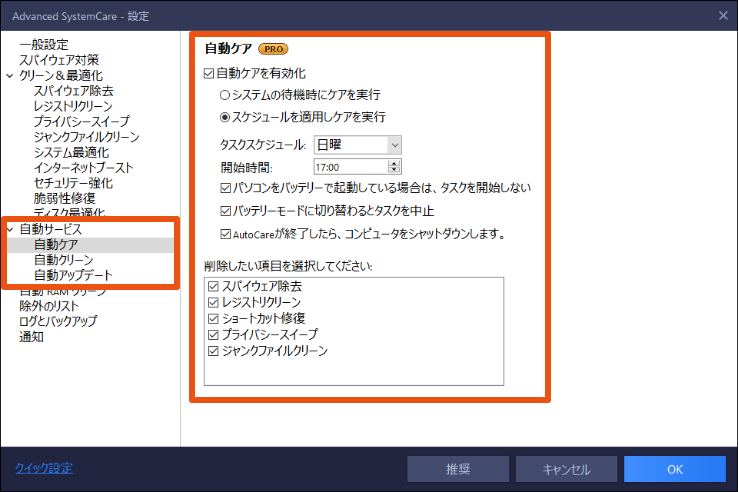Uncheck レジストリクリーン in the item list
The height and width of the screenshot is (492, 738).
pos(213,302)
